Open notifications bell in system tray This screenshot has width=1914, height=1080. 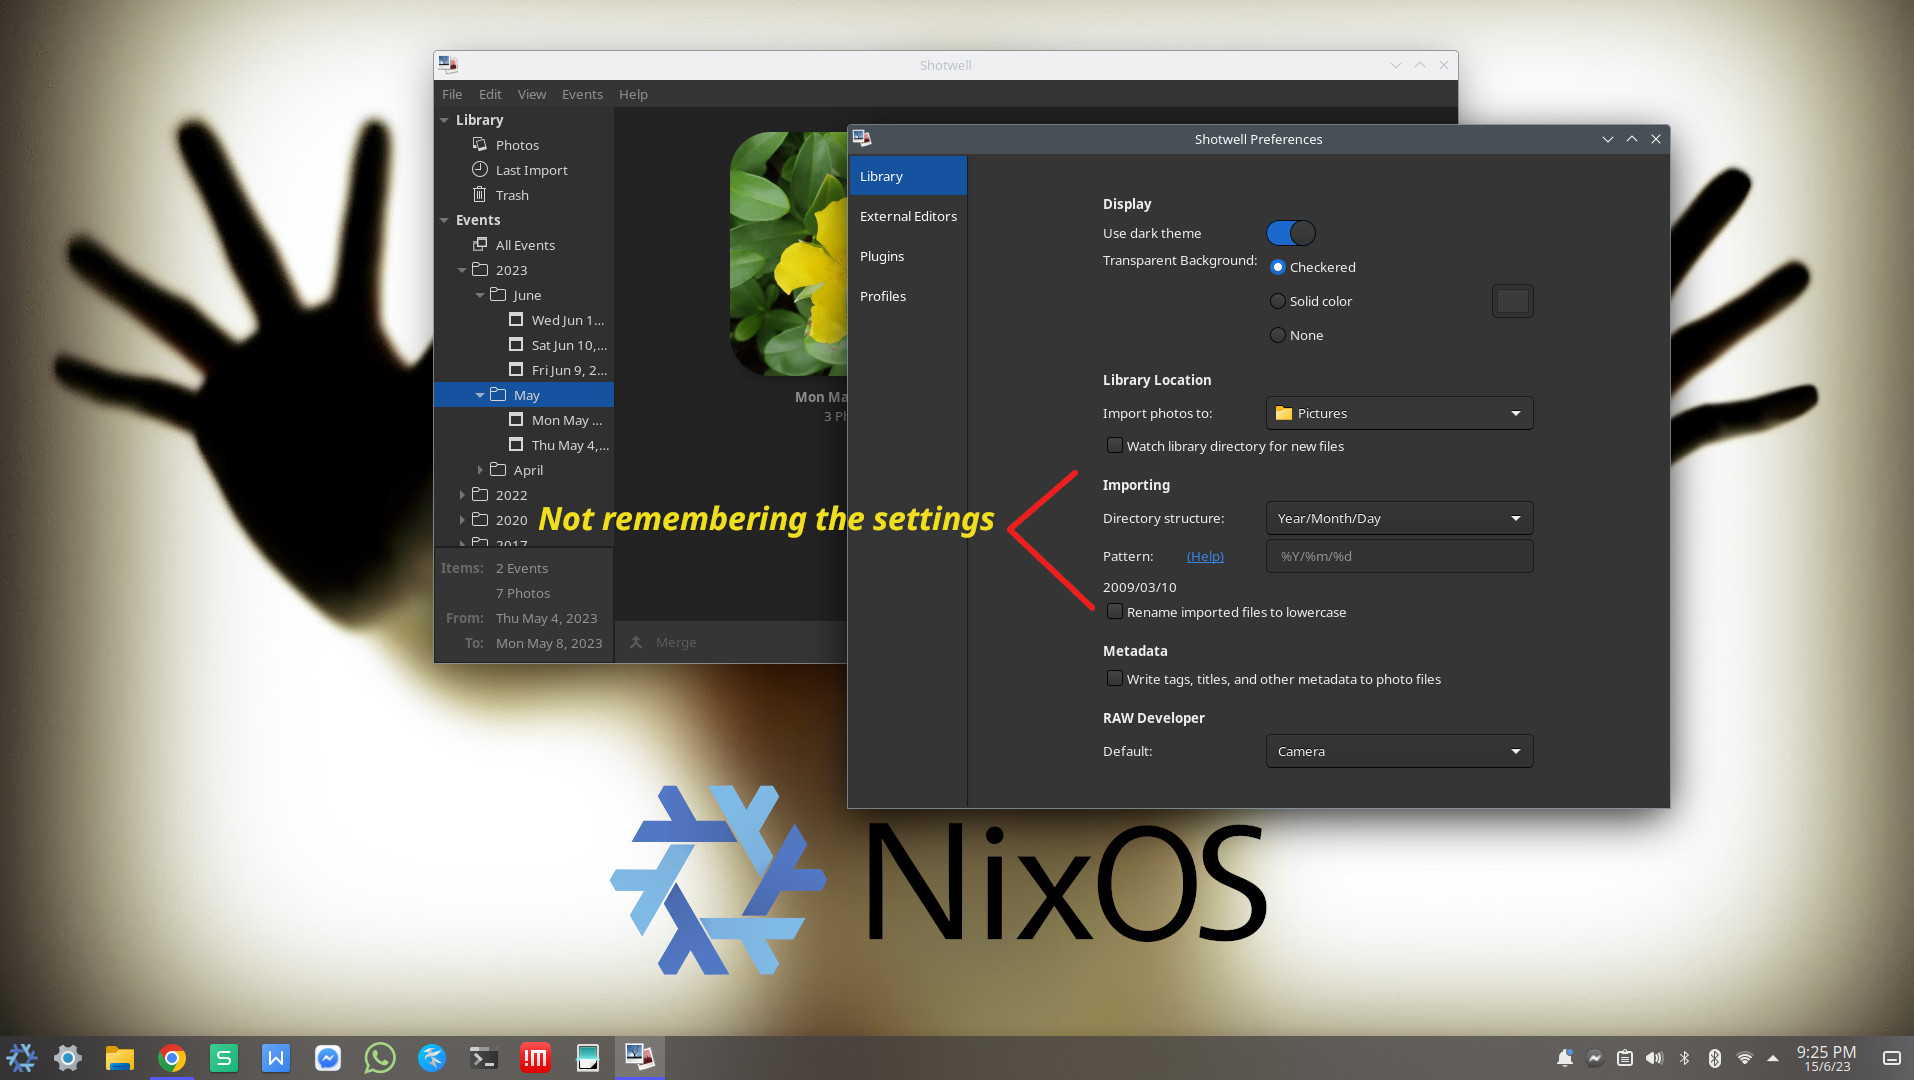pyautogui.click(x=1565, y=1058)
